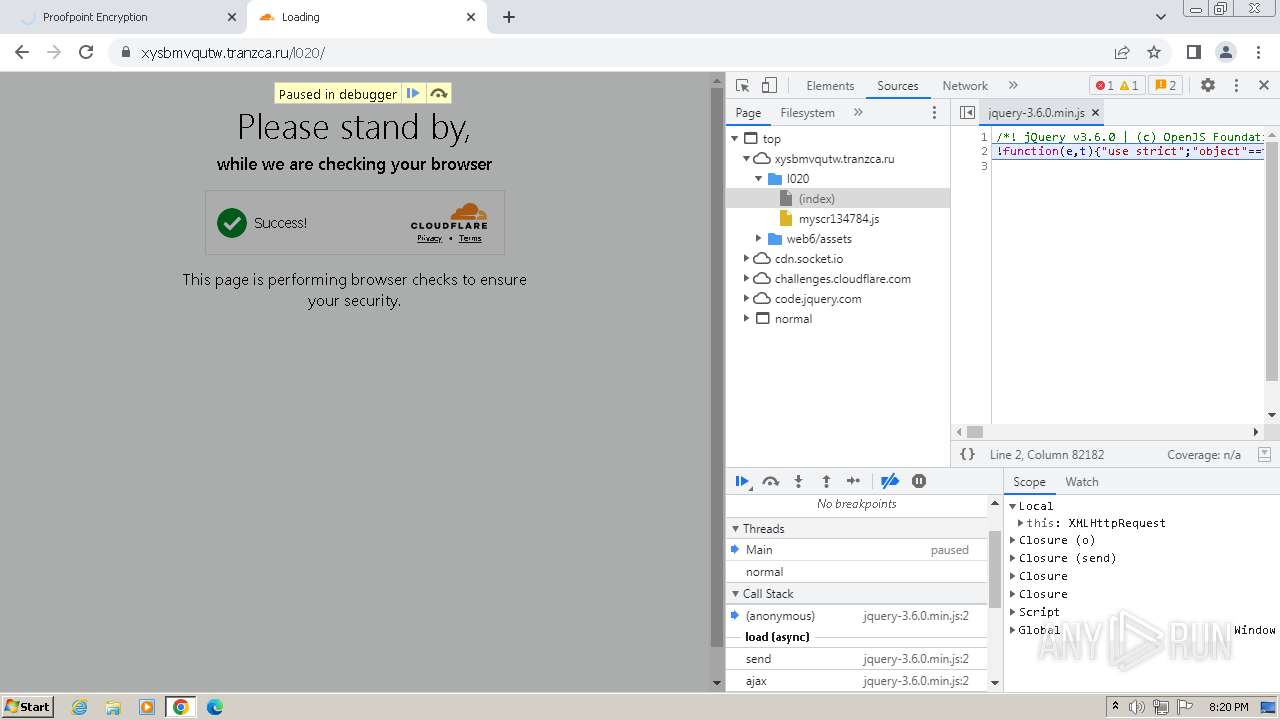Click the pretty print braces icon
The width and height of the screenshot is (1280, 720).
point(967,454)
